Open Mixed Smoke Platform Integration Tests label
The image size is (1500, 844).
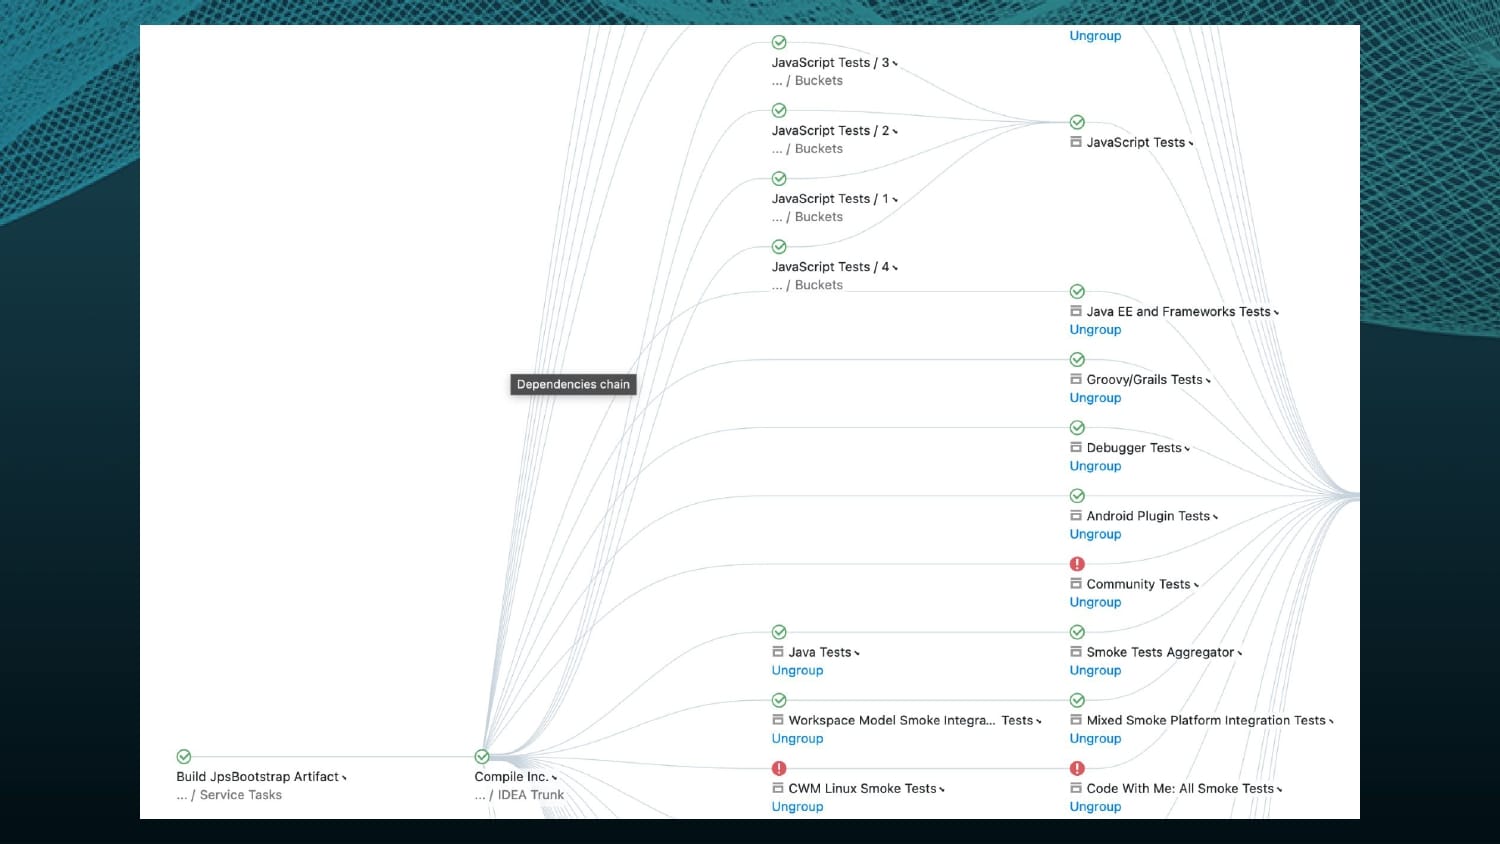pyautogui.click(x=1206, y=720)
